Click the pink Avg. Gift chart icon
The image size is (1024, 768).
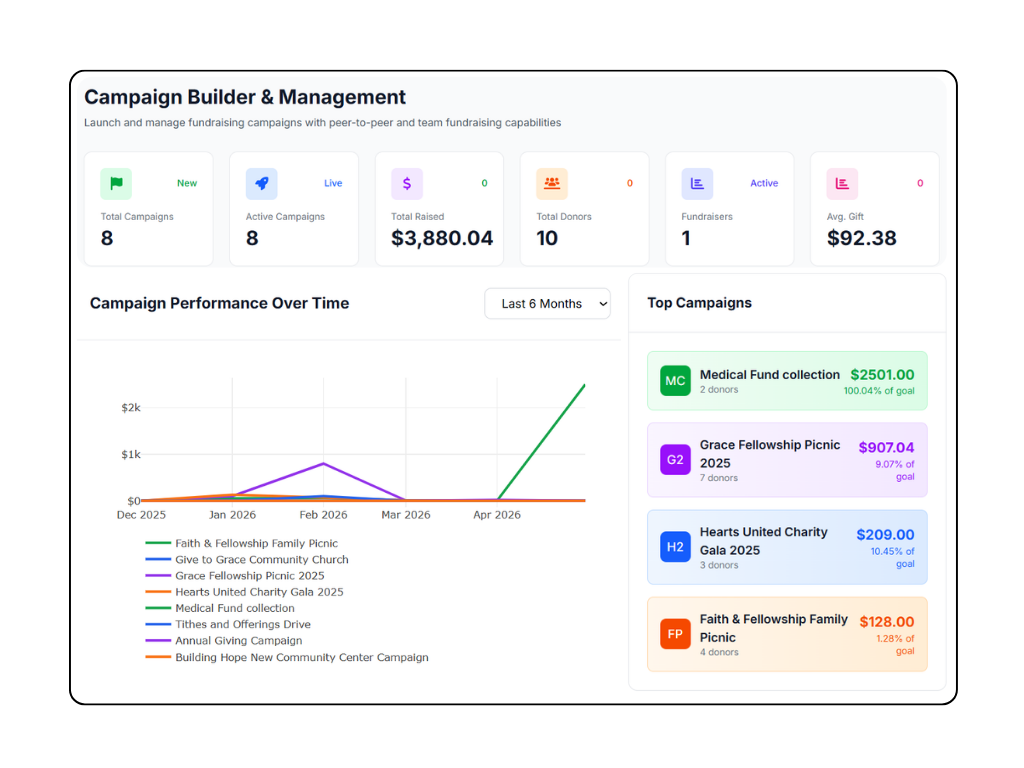coord(842,184)
